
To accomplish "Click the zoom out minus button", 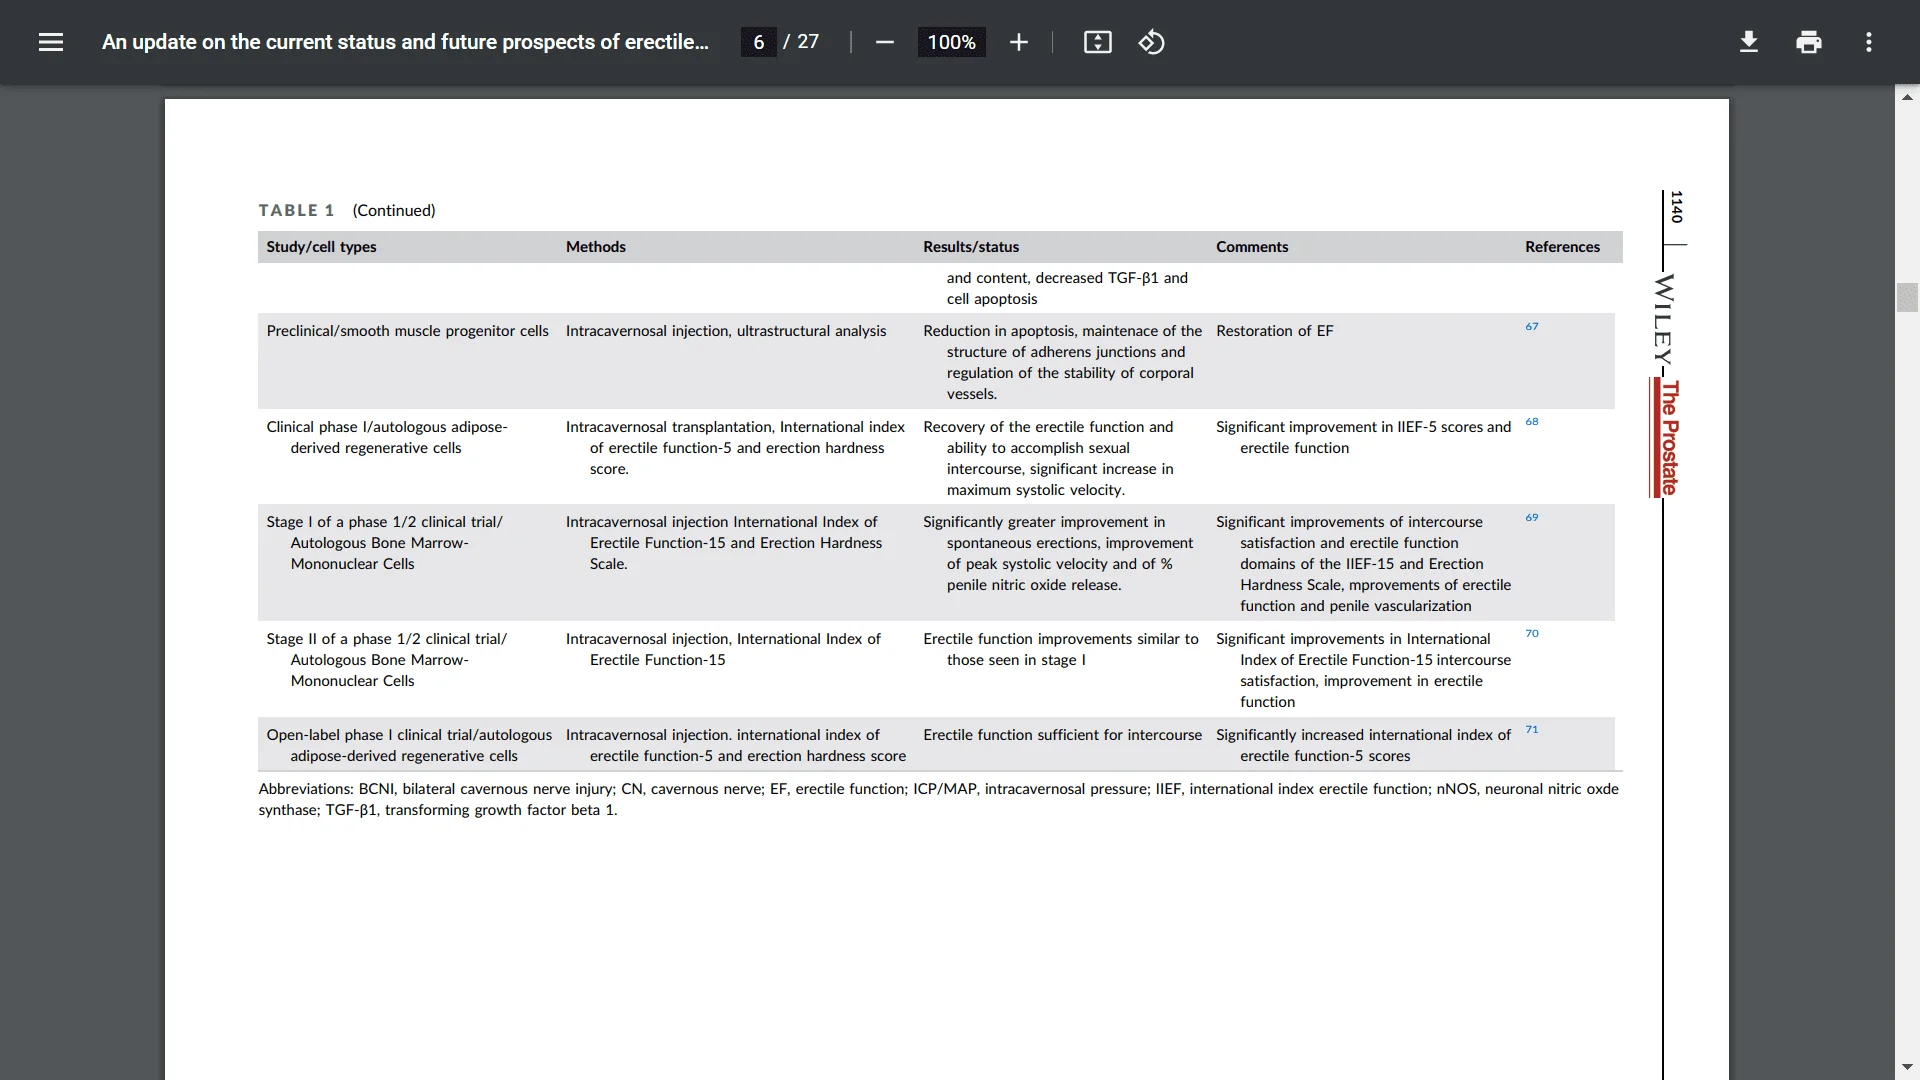I will point(884,42).
